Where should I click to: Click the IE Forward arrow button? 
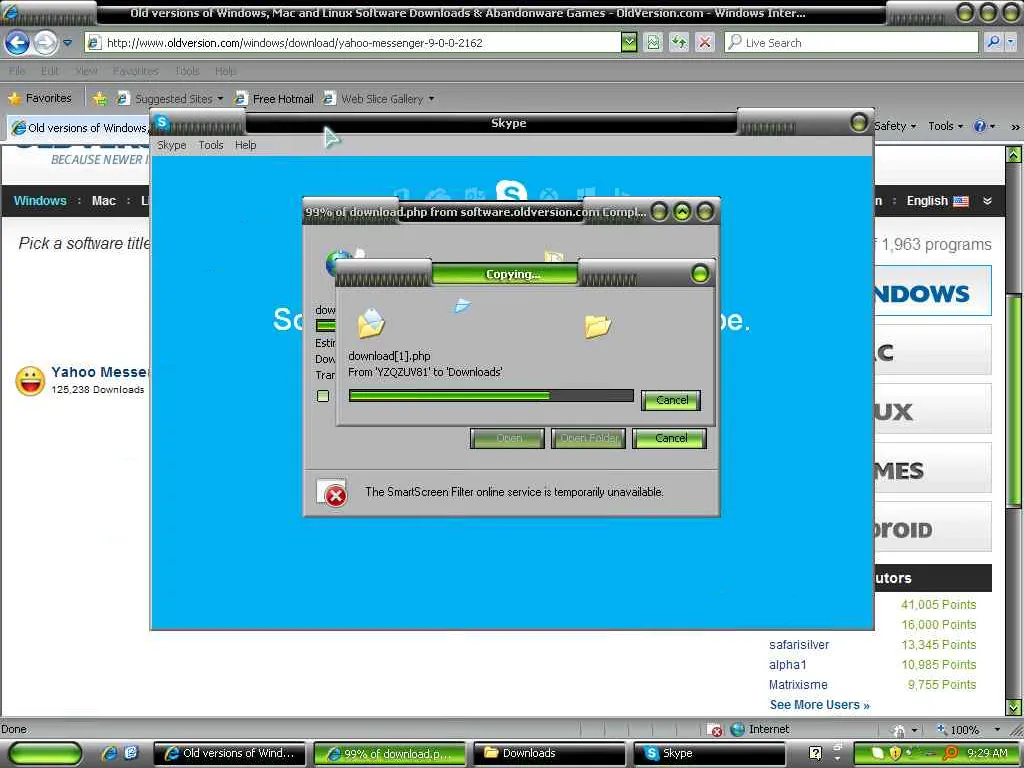[45, 43]
